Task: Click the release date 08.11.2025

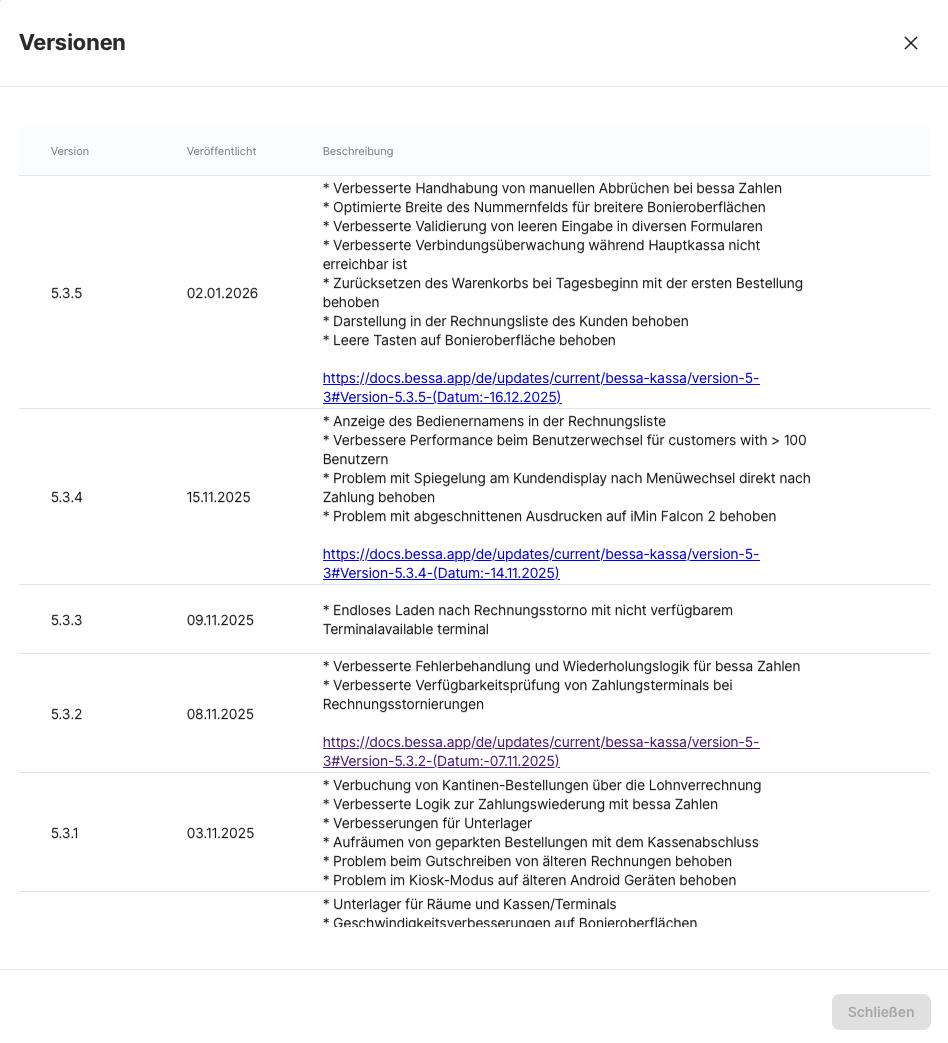Action: [220, 714]
